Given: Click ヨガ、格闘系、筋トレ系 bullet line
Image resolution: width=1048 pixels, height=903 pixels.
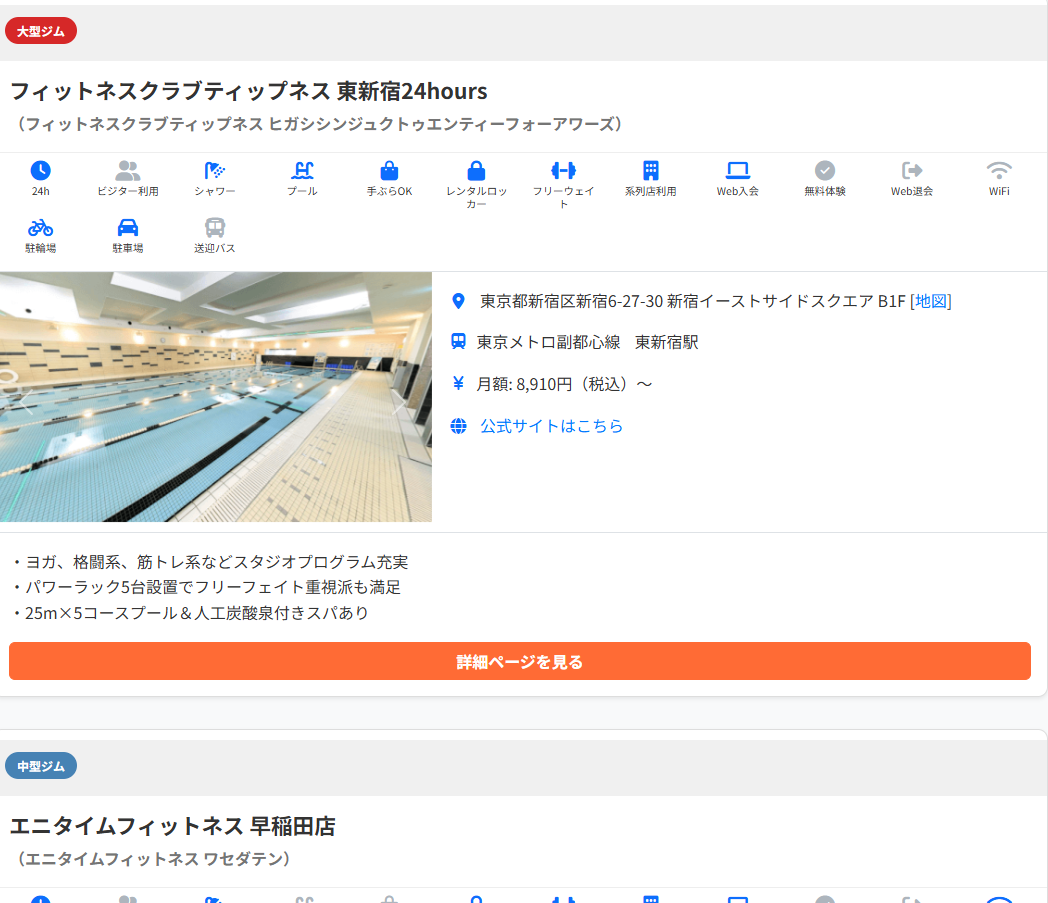Looking at the screenshot, I should coord(211,562).
